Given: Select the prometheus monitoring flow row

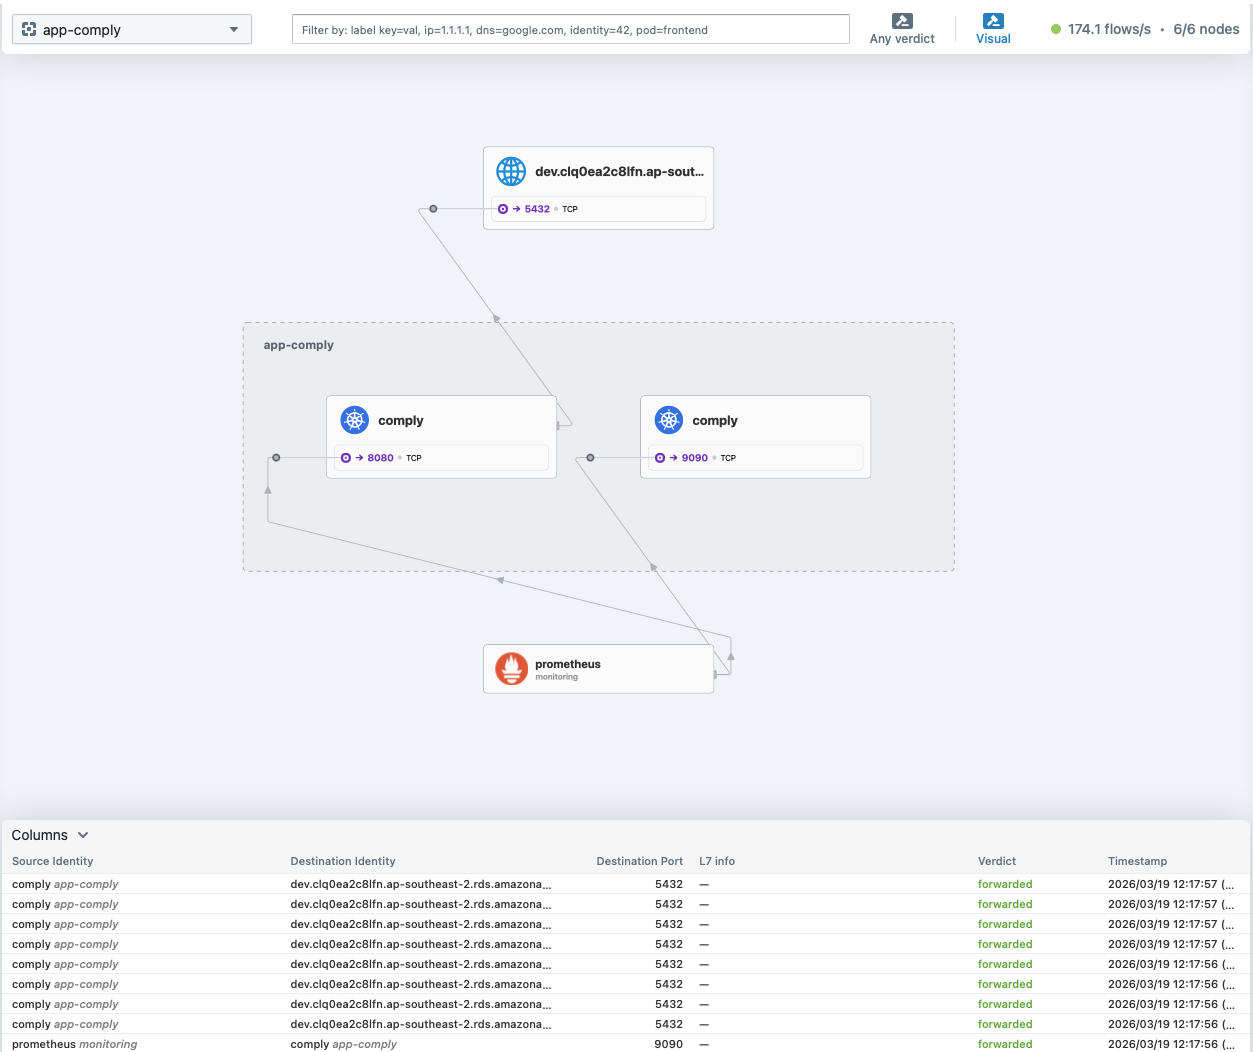Looking at the screenshot, I should (400, 1044).
